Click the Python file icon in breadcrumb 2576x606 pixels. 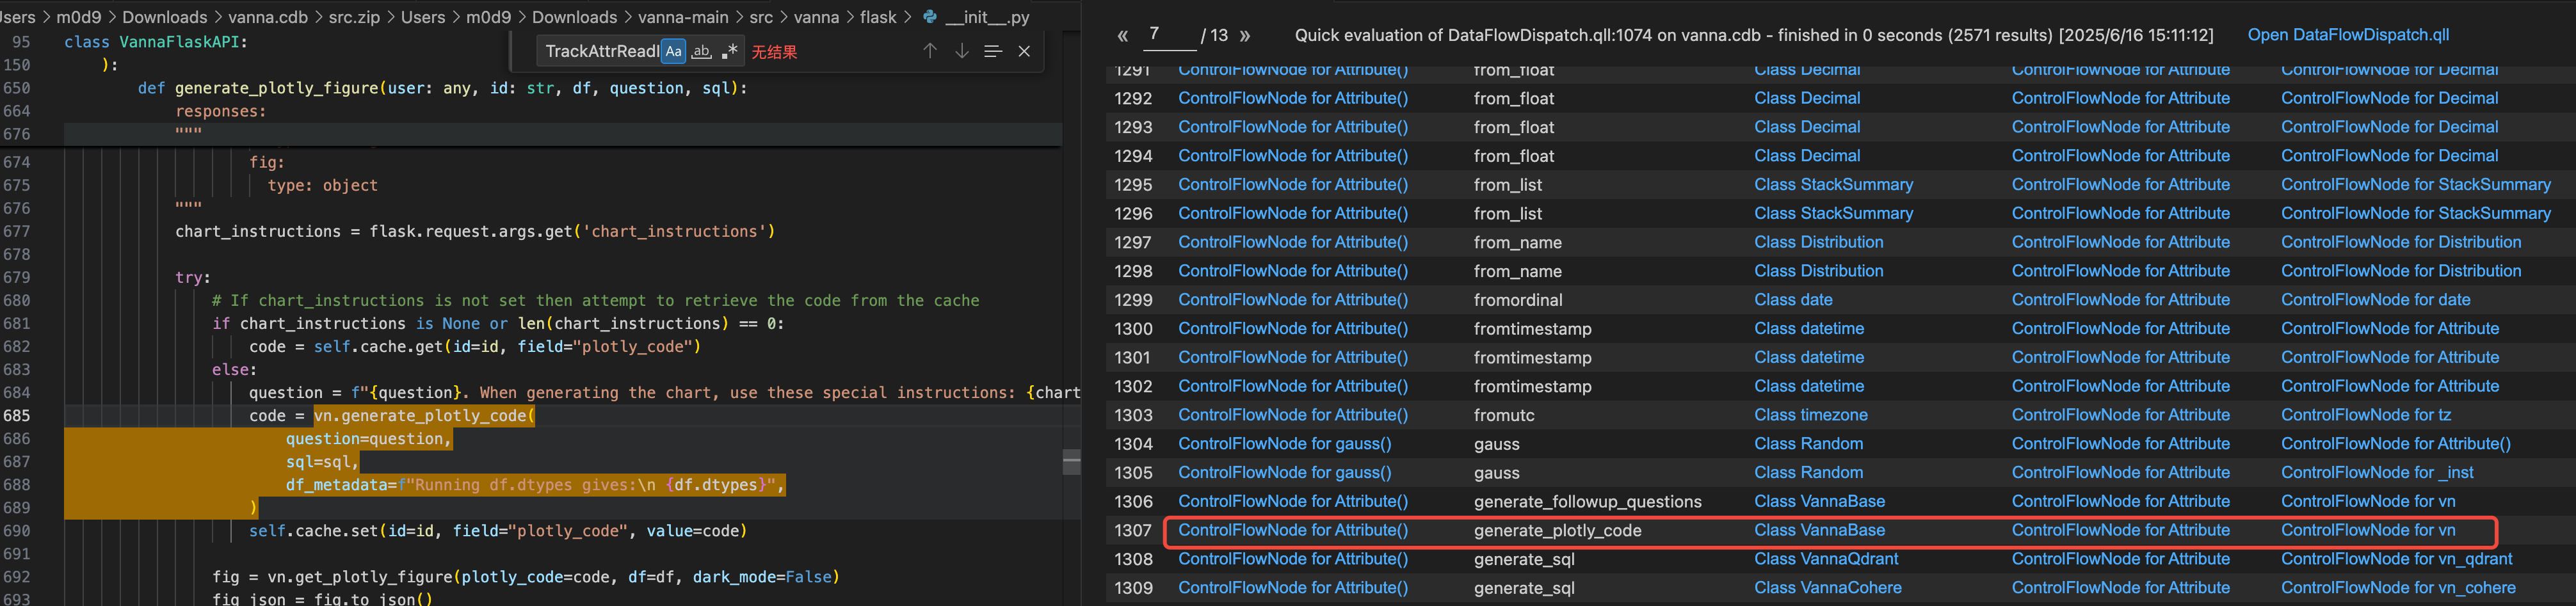tap(930, 17)
